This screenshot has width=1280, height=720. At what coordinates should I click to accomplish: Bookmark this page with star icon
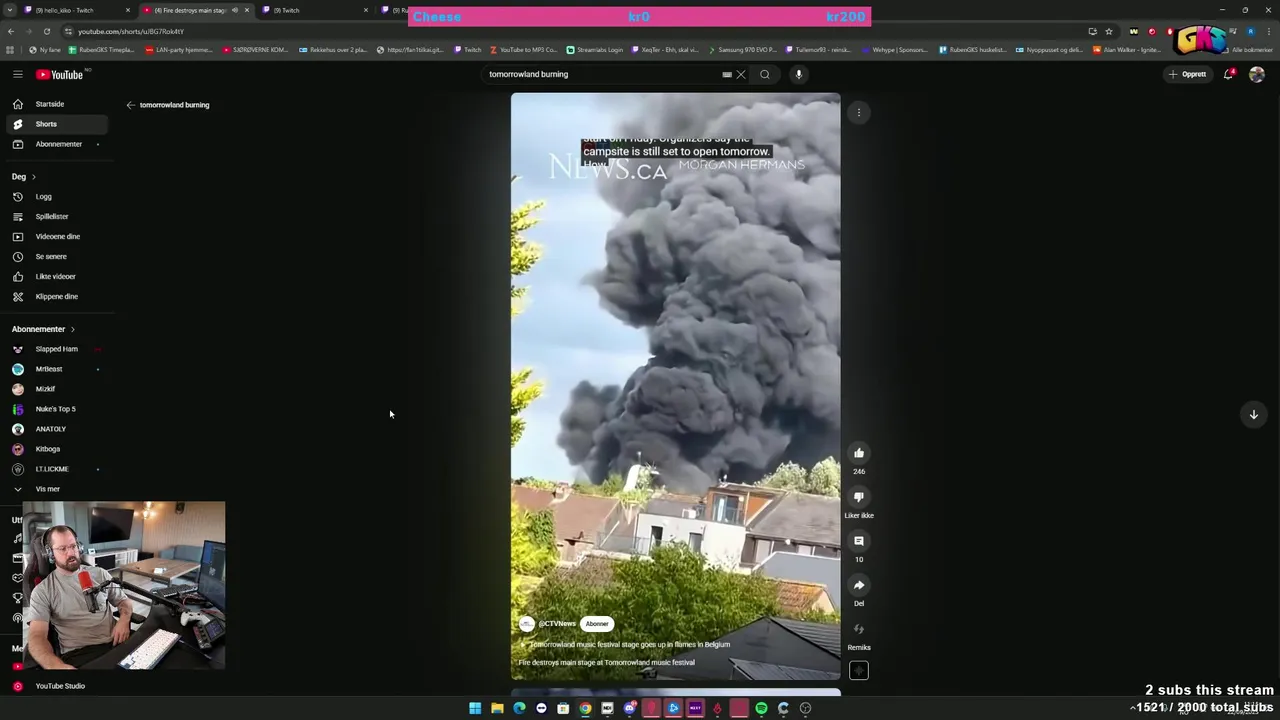tap(1108, 31)
